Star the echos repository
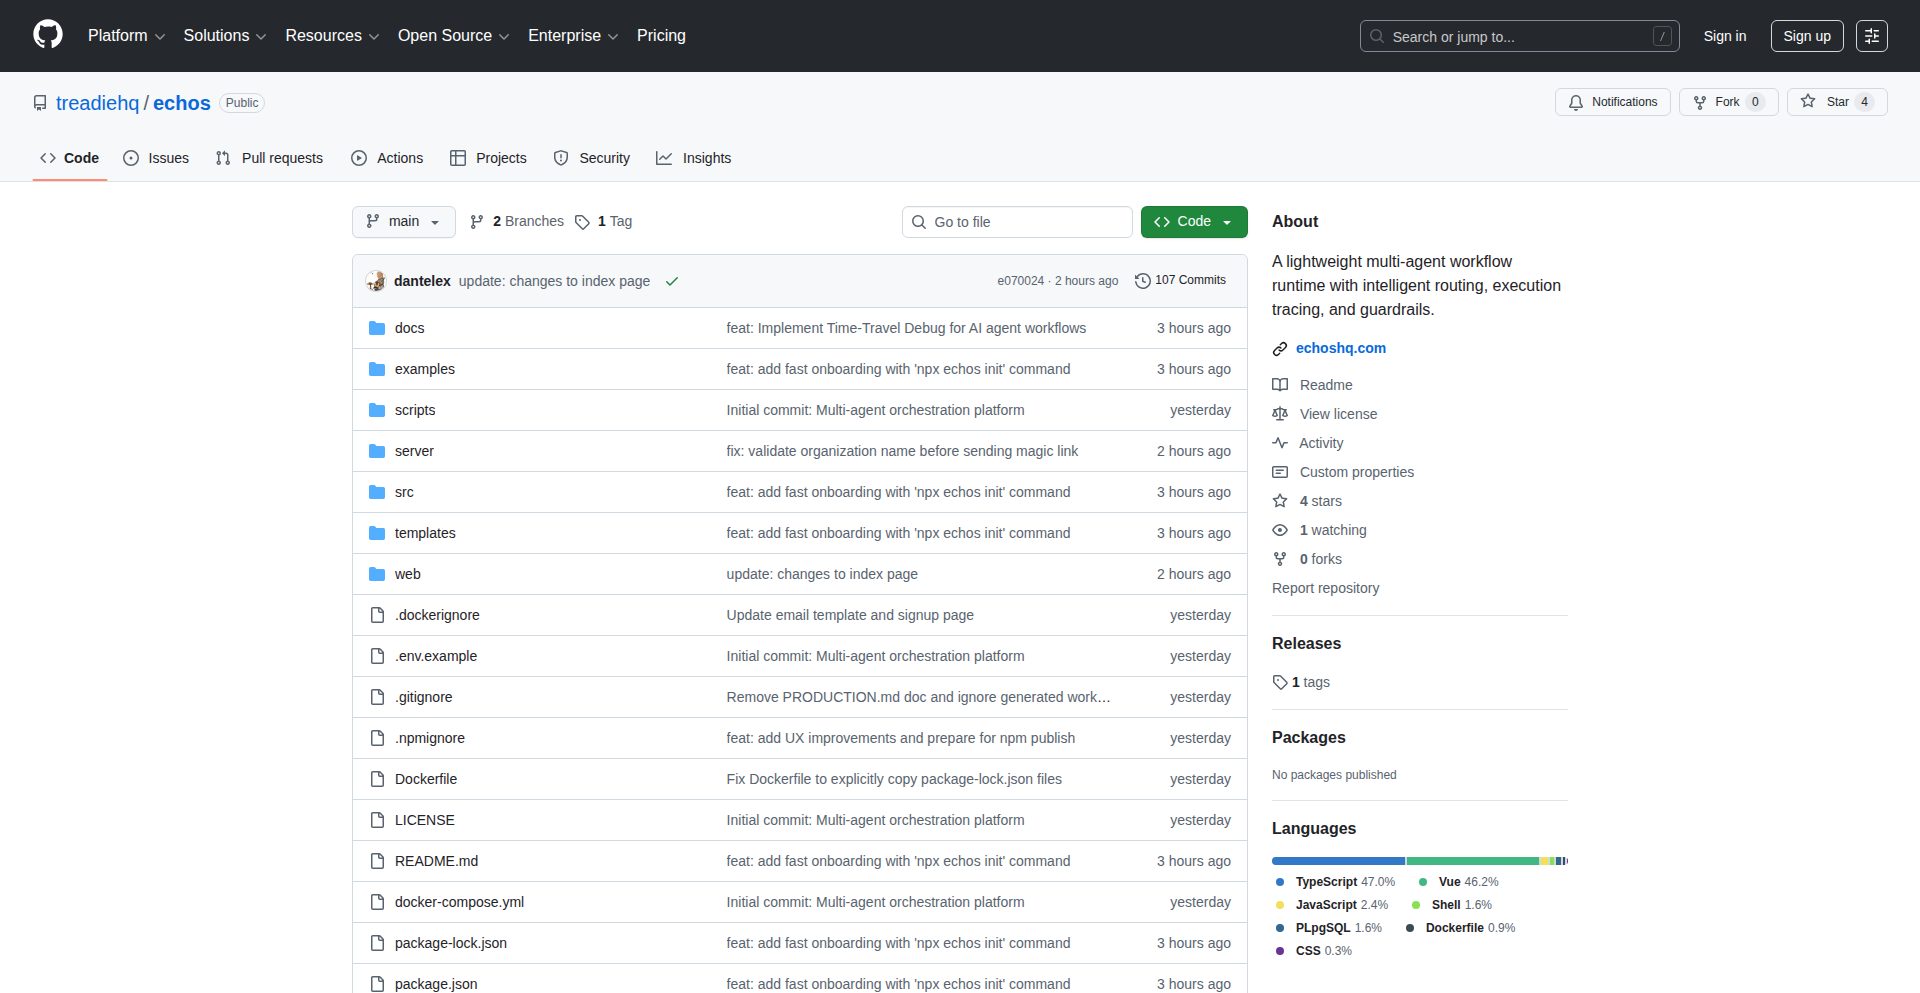The image size is (1920, 993). pos(1836,101)
